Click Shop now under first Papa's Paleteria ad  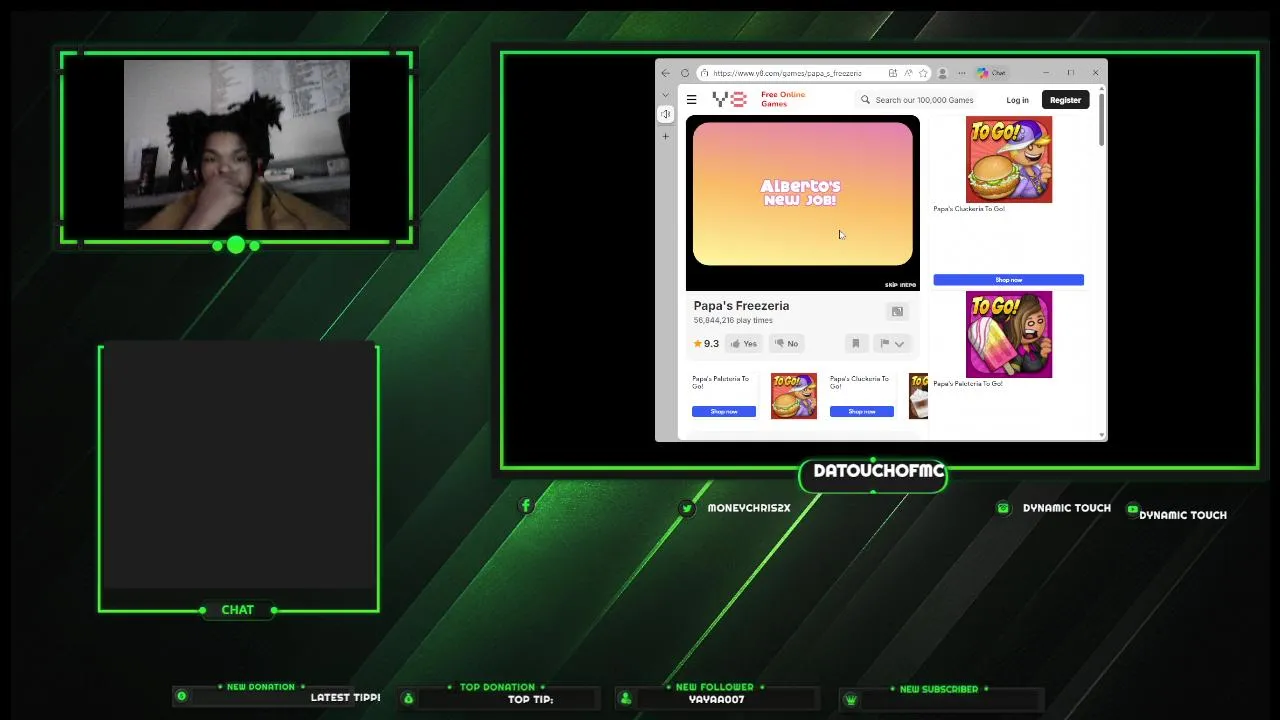(724, 411)
